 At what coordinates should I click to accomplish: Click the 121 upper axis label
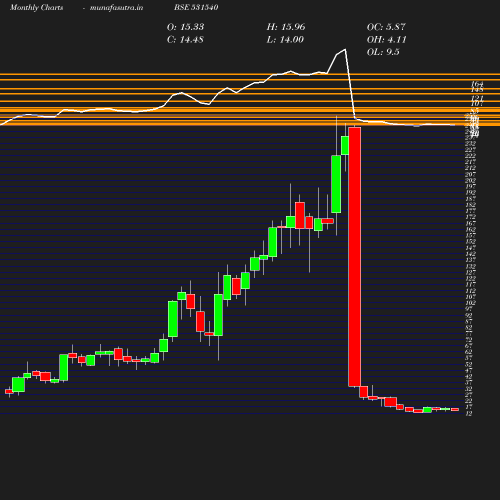(477, 98)
